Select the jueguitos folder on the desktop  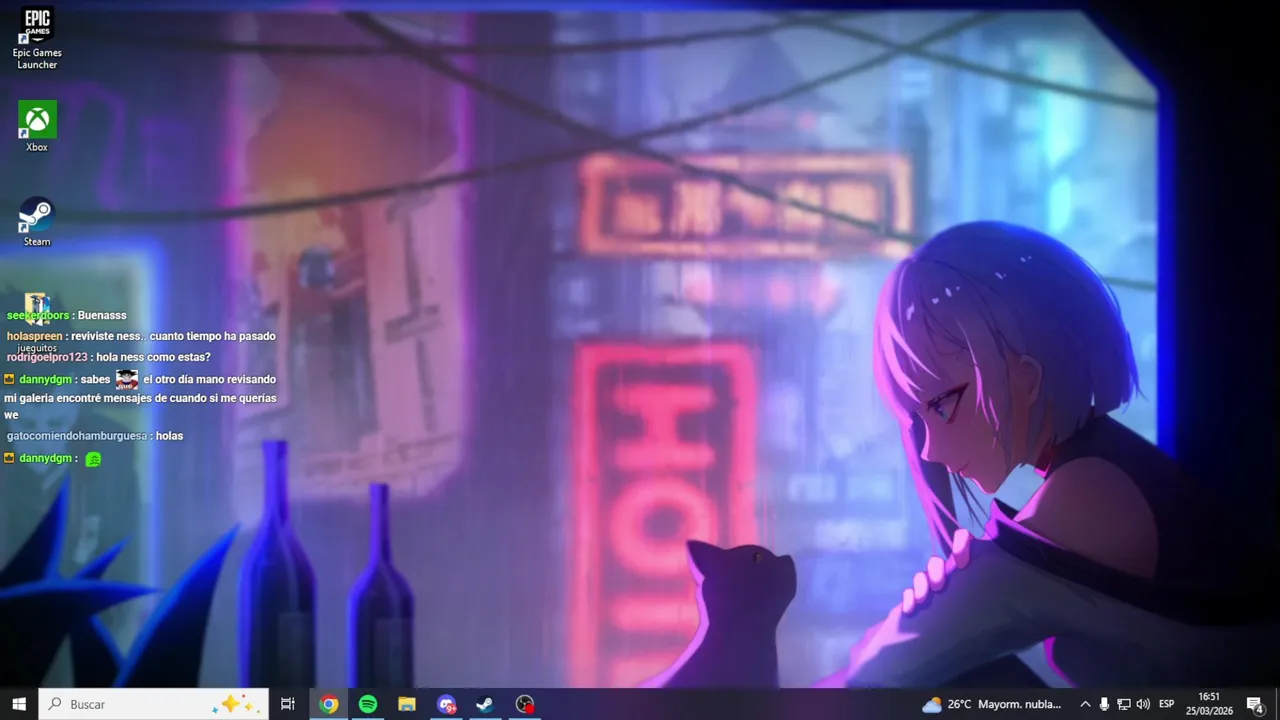(x=37, y=322)
